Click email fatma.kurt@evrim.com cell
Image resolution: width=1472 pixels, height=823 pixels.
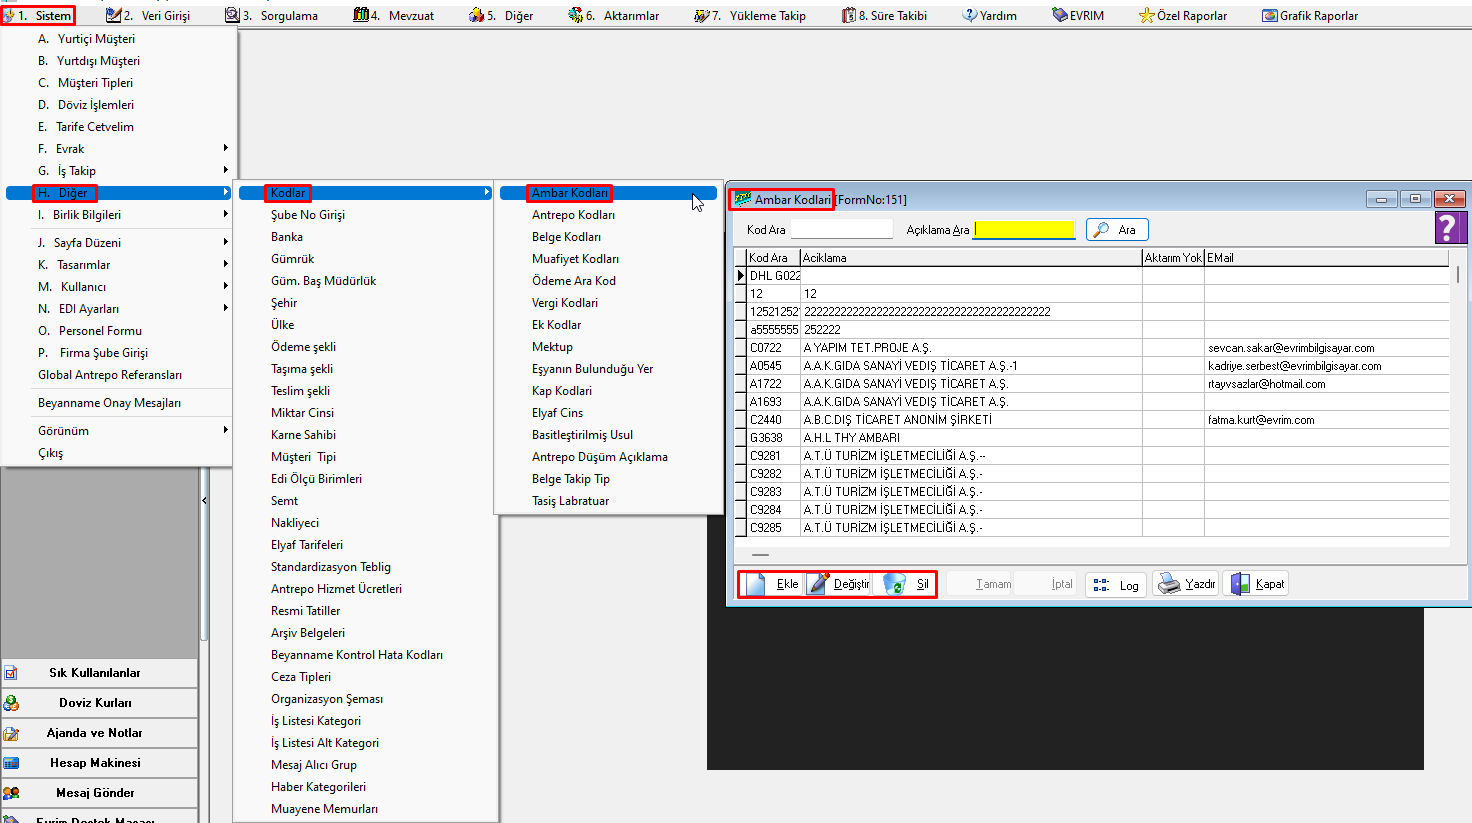pos(1326,419)
